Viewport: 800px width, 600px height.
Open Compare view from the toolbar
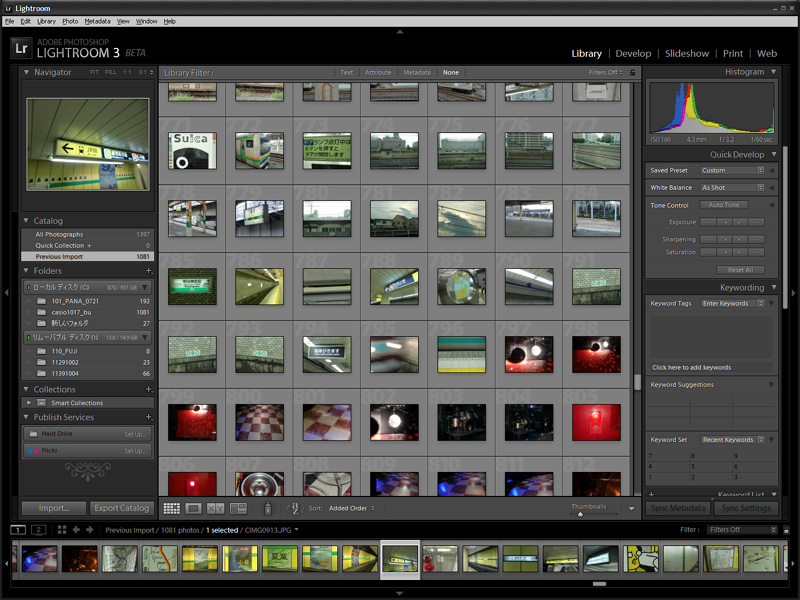pos(214,508)
